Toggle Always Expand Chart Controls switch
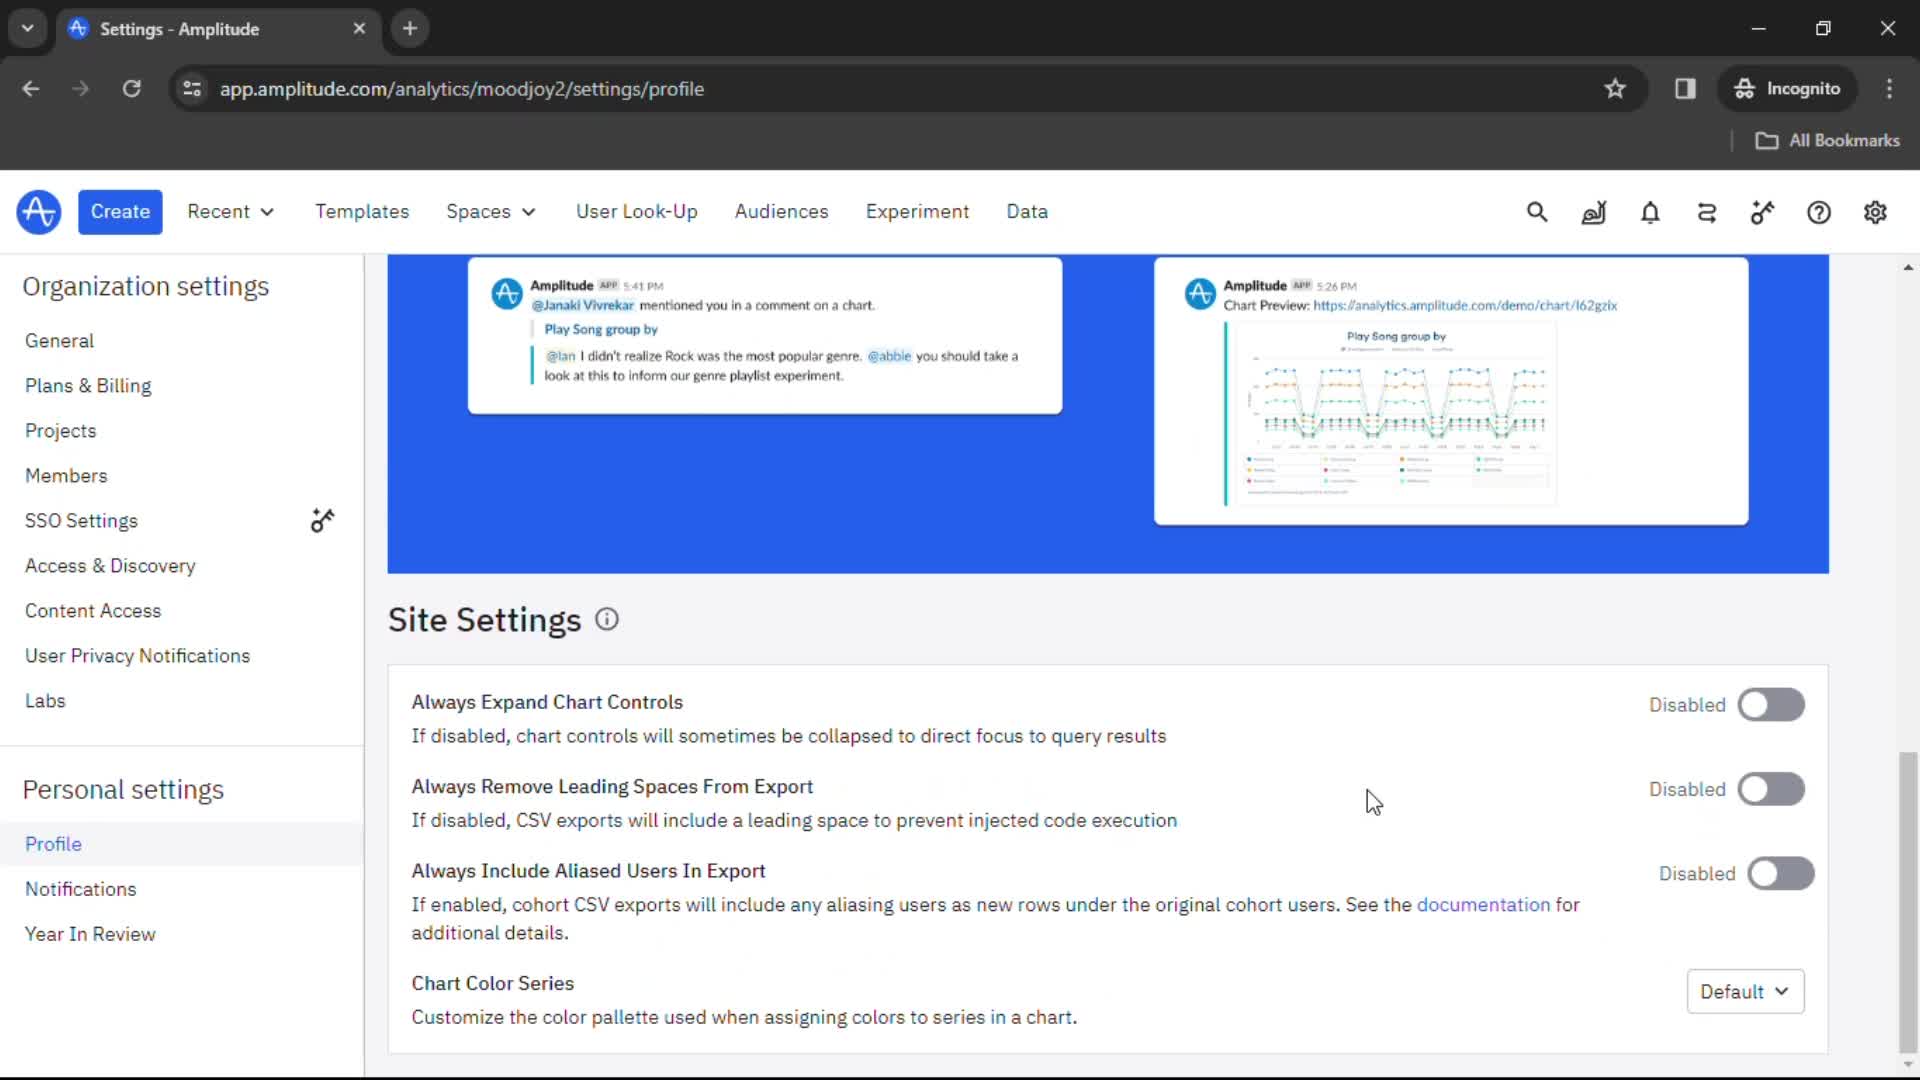1920x1080 pixels. point(1772,703)
